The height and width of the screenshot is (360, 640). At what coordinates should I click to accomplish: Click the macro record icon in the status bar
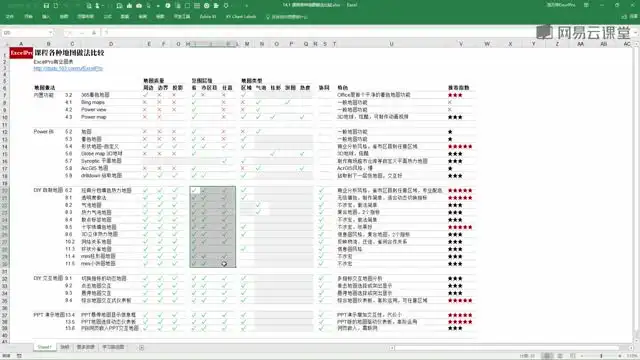[x=19, y=356]
